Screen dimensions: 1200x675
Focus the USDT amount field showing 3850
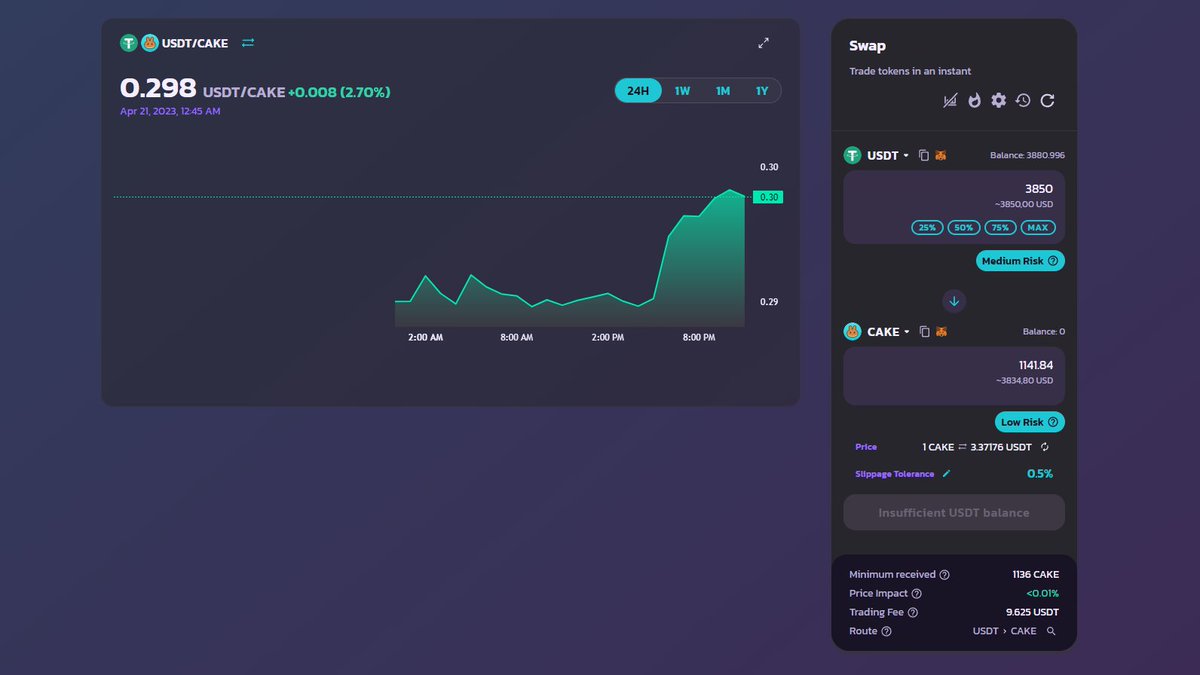click(x=954, y=207)
